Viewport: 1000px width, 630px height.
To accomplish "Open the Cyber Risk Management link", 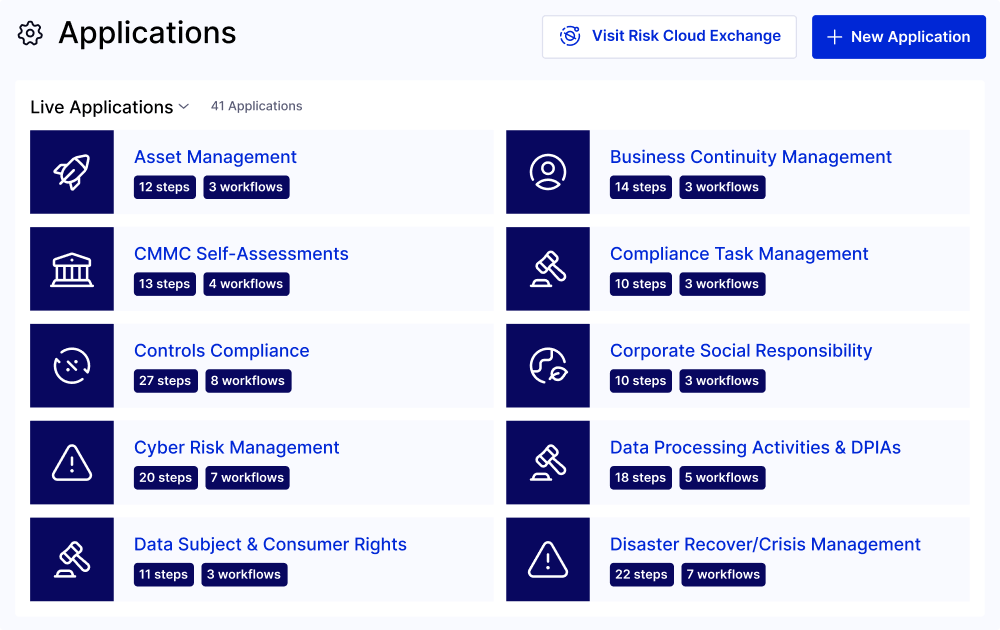I will coord(237,448).
